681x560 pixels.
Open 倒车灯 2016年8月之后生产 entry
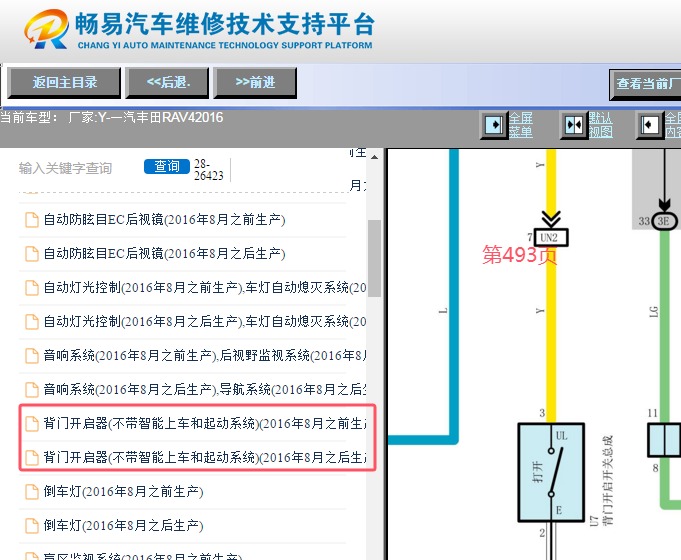[123, 525]
